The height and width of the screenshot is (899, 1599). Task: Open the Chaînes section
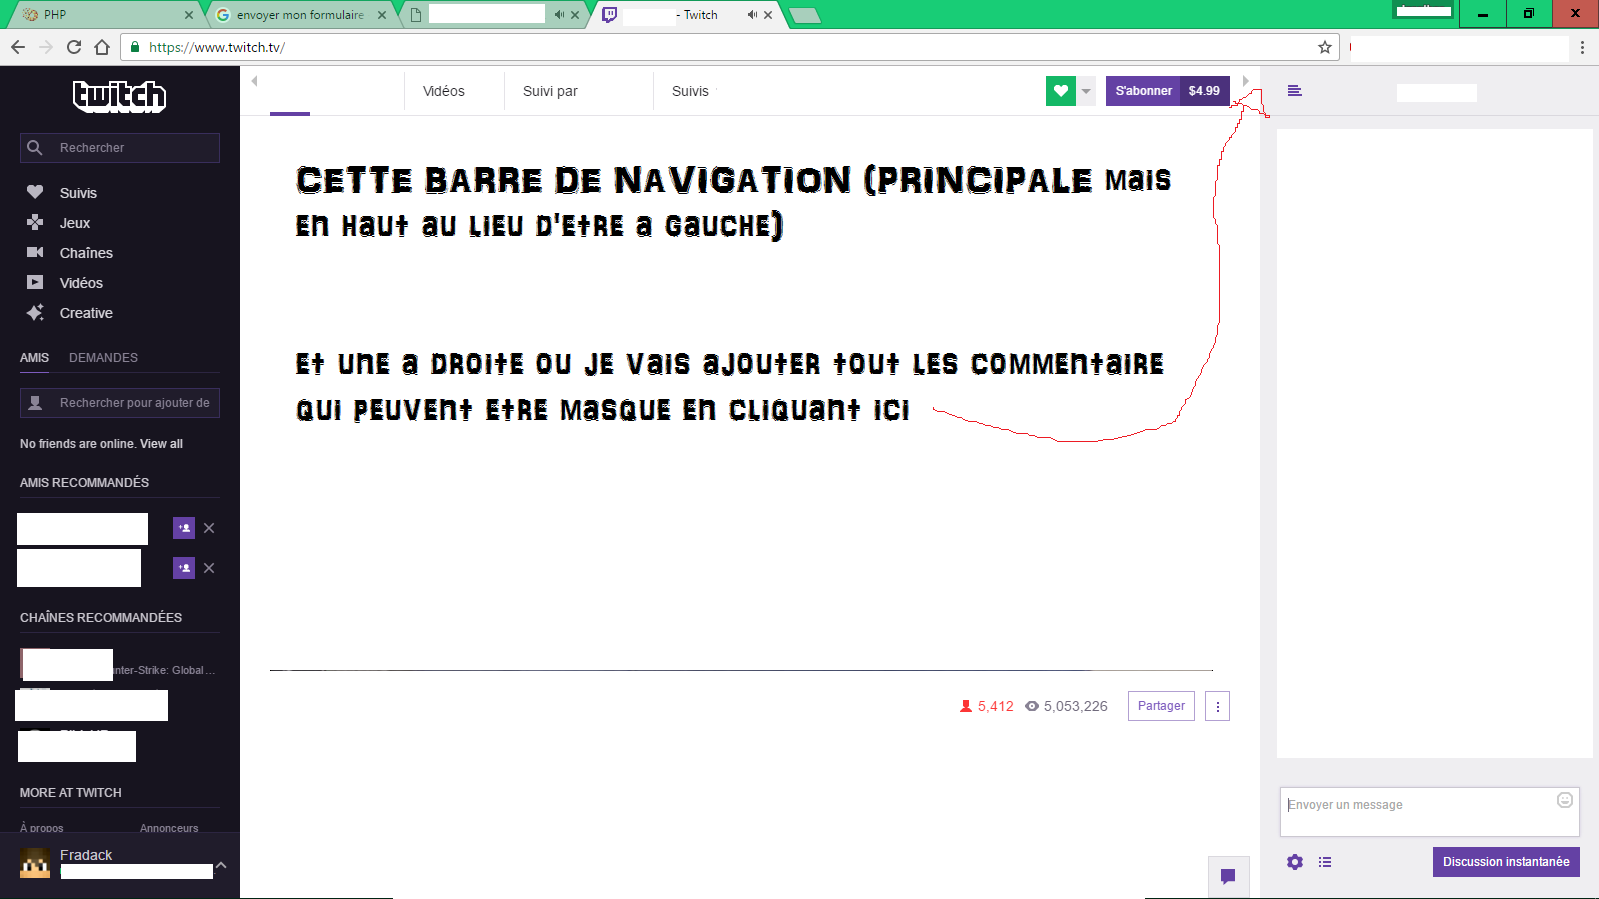85,253
